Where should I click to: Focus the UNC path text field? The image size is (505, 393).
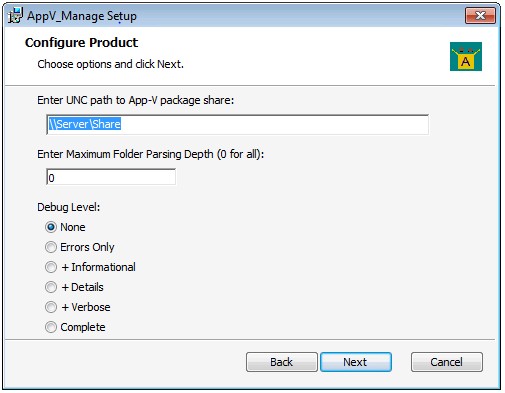tap(238, 124)
